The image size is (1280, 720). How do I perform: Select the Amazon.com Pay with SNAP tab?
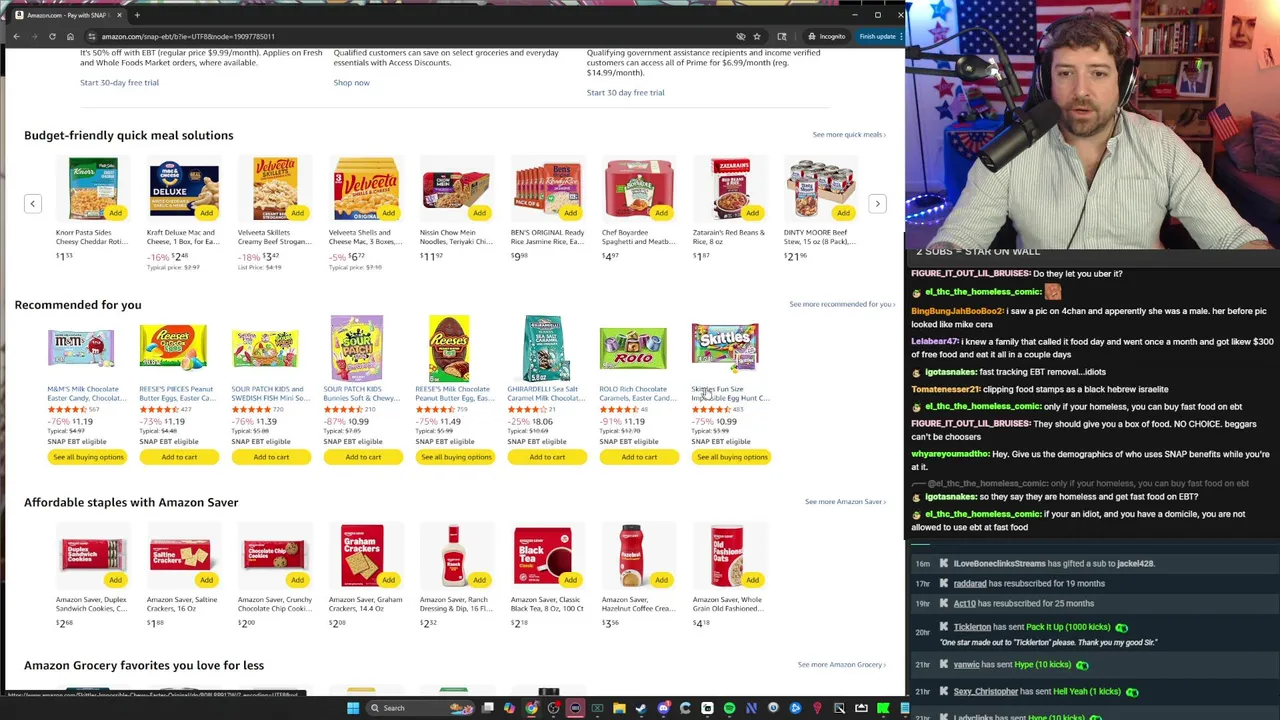67,15
